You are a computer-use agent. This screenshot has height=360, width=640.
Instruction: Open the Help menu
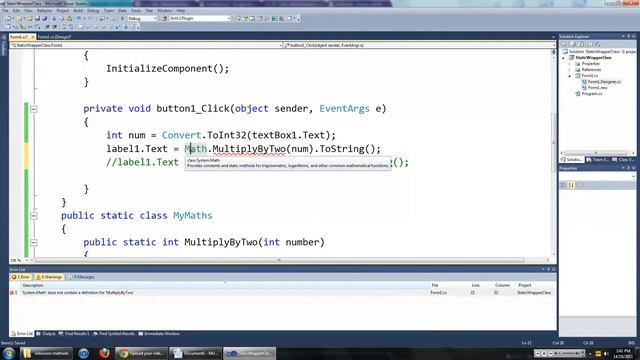(x=180, y=11)
